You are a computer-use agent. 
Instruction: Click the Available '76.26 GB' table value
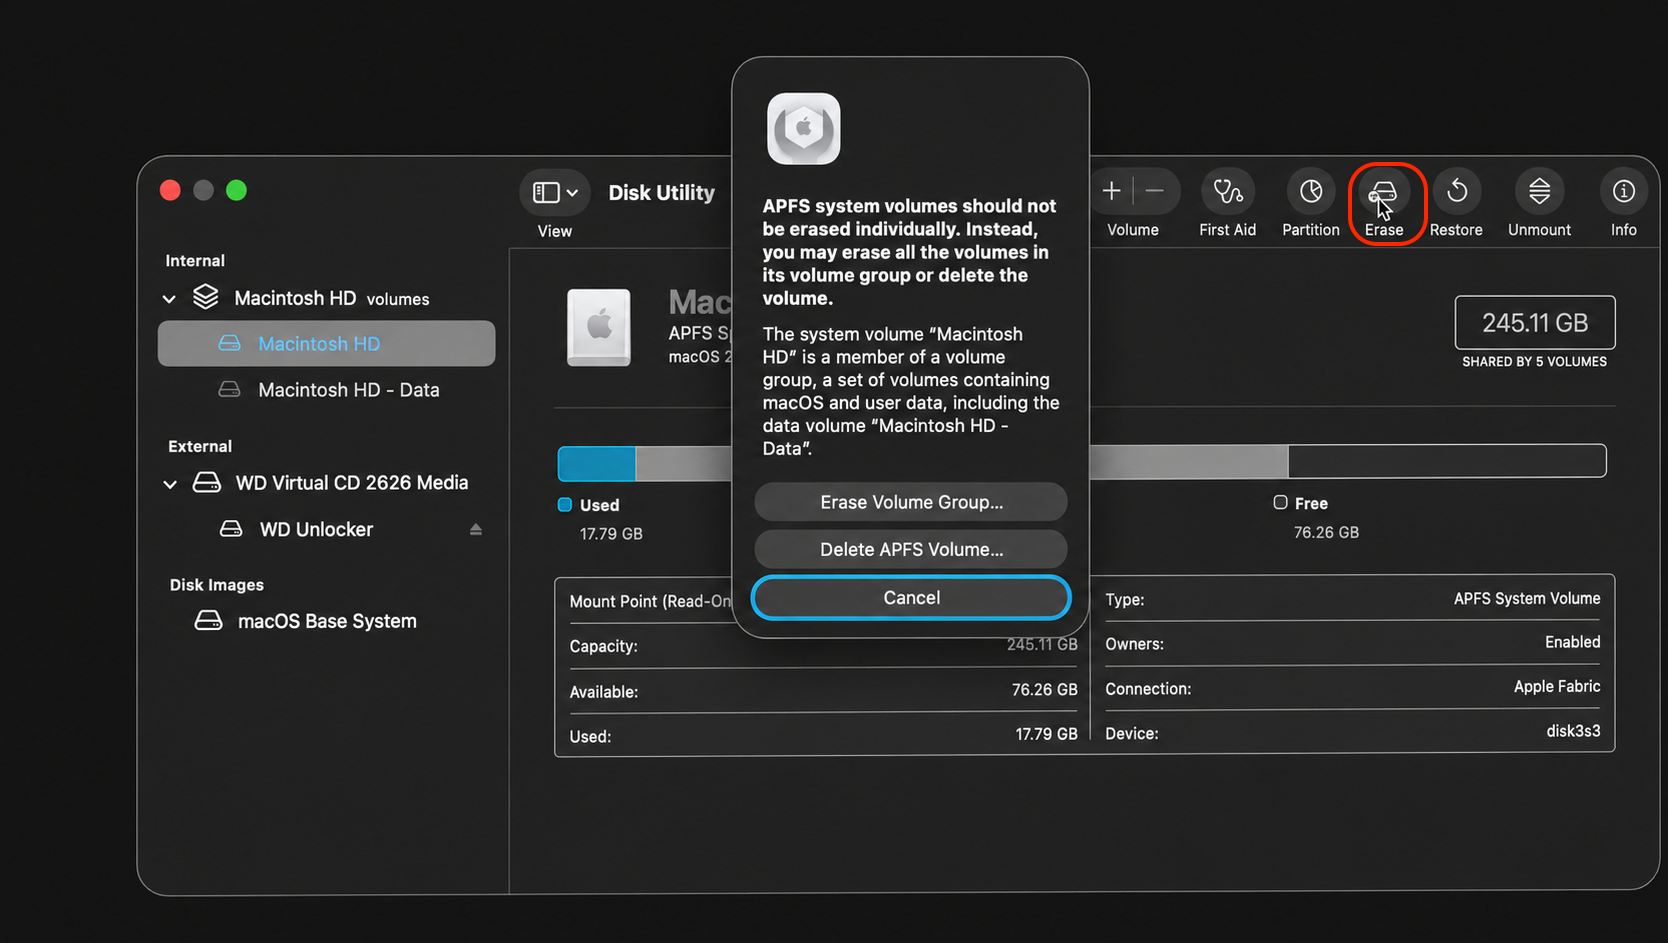1044,690
